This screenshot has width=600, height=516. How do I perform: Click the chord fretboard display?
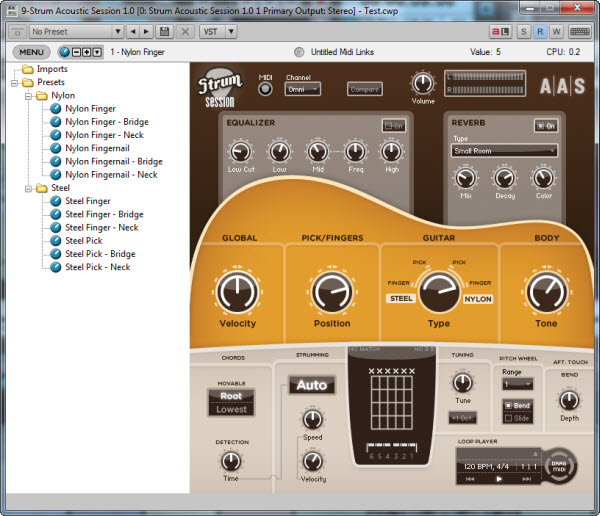pos(391,402)
